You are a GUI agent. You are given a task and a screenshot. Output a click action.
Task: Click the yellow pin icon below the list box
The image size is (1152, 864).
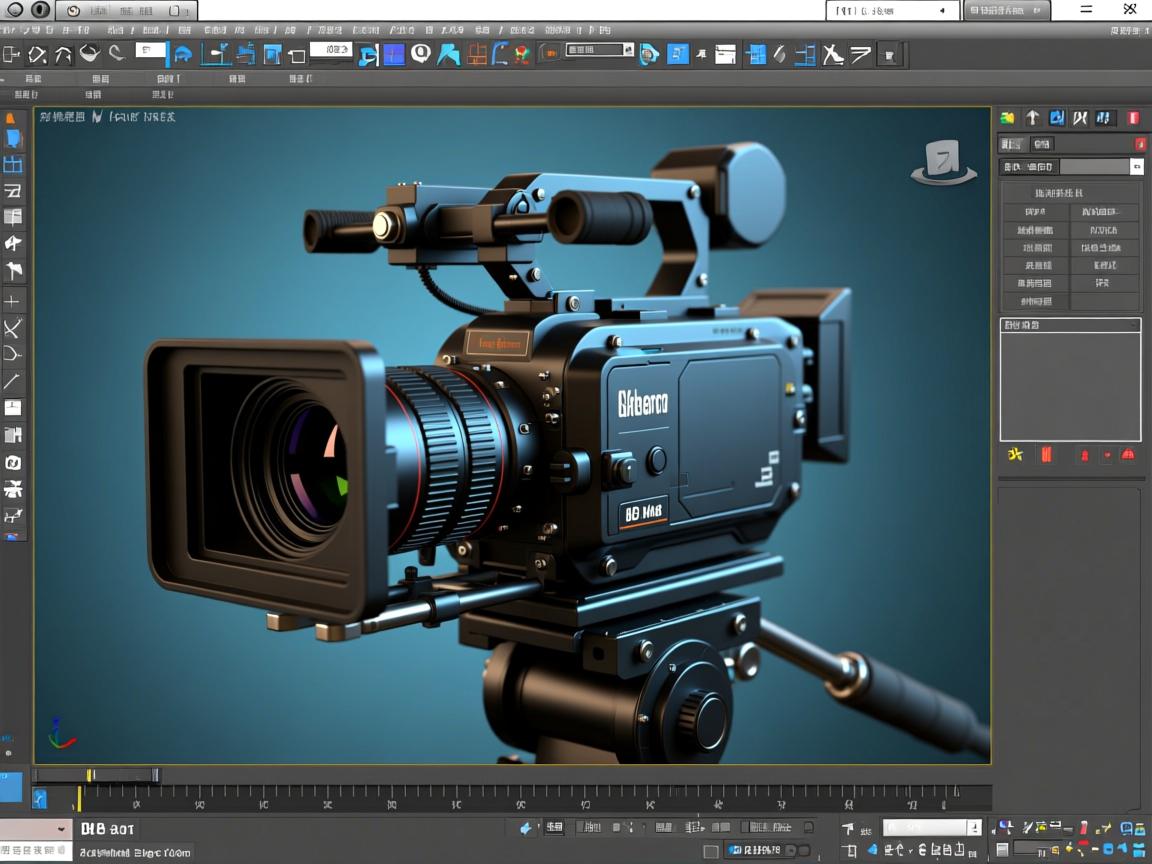tap(1015, 455)
